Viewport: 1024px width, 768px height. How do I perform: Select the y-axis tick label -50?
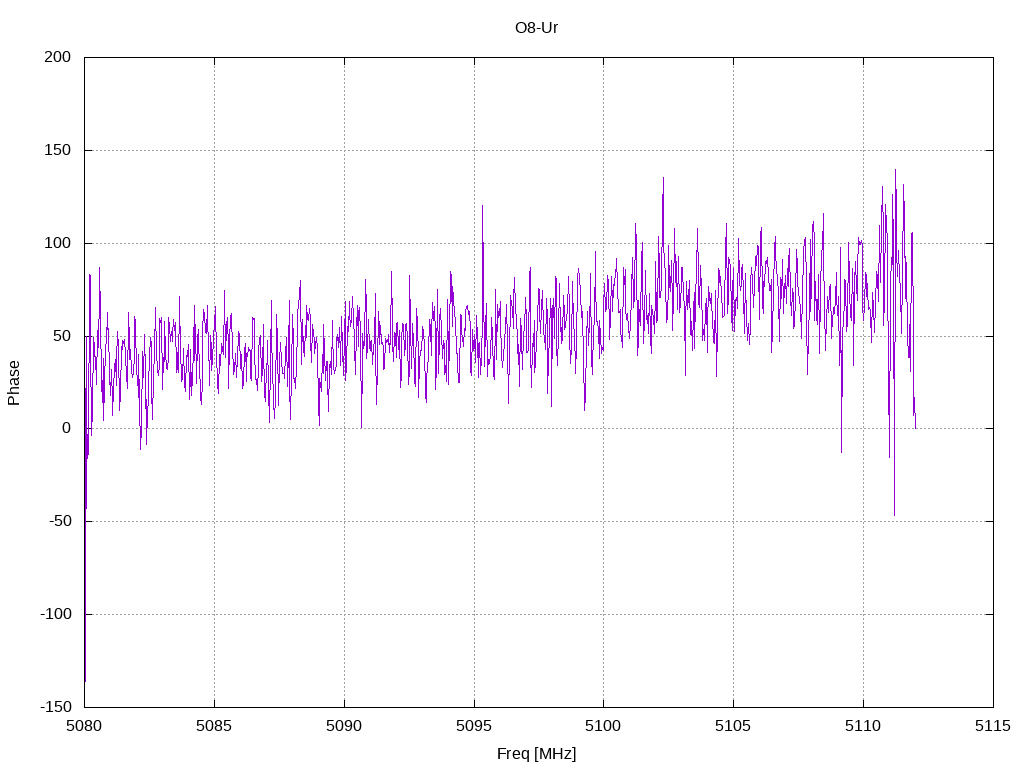point(60,521)
